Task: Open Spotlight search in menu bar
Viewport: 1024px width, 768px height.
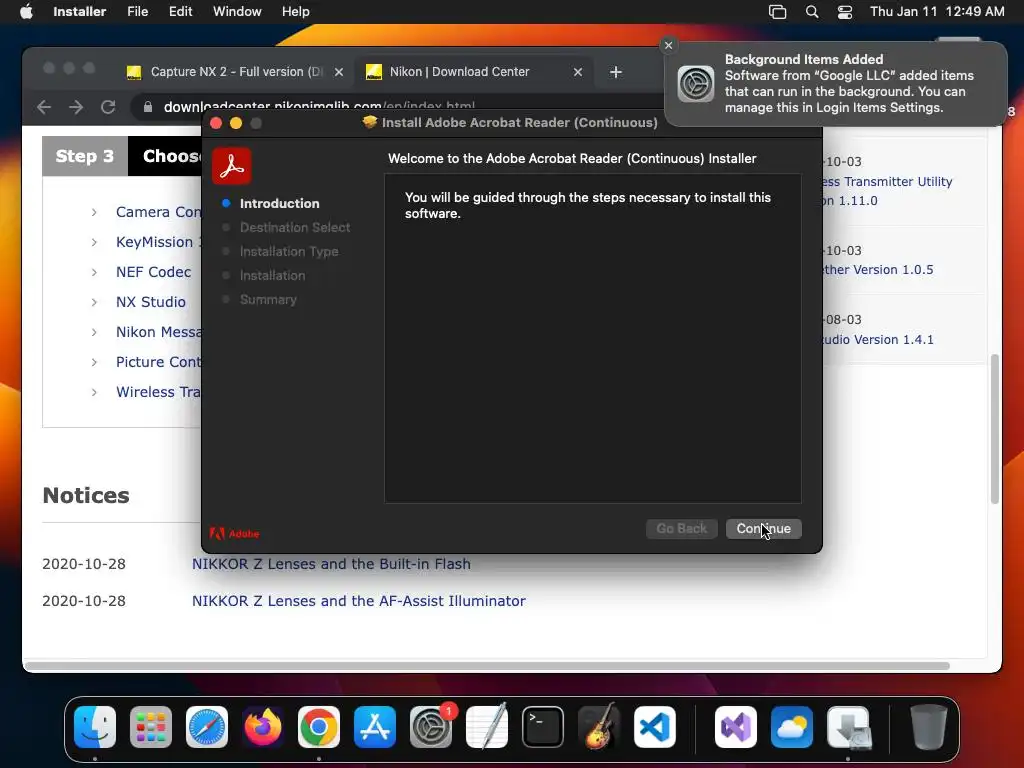Action: [812, 12]
